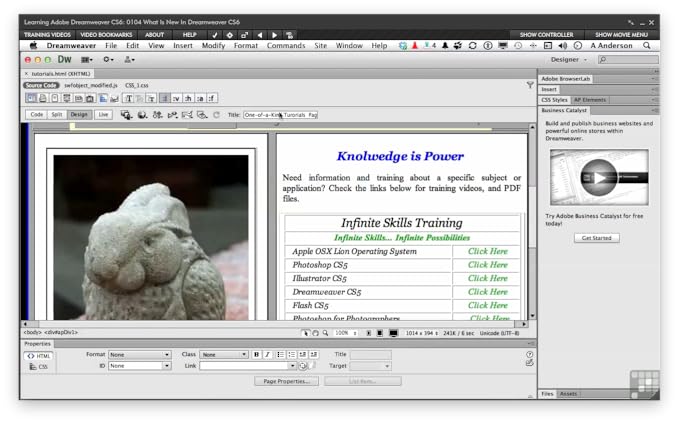Open the ID dropdown
The width and height of the screenshot is (679, 423).
tap(139, 366)
